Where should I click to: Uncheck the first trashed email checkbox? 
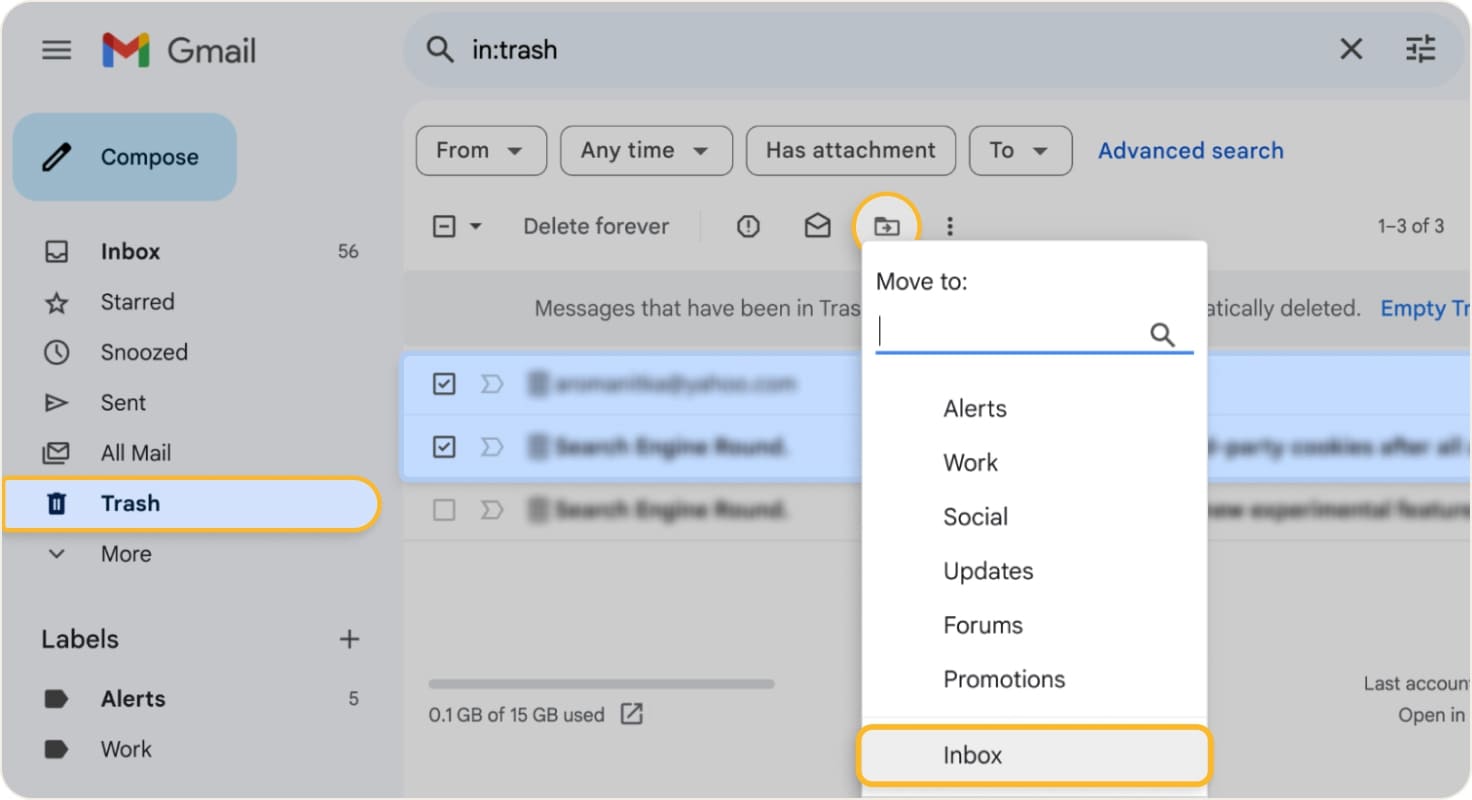coord(444,384)
